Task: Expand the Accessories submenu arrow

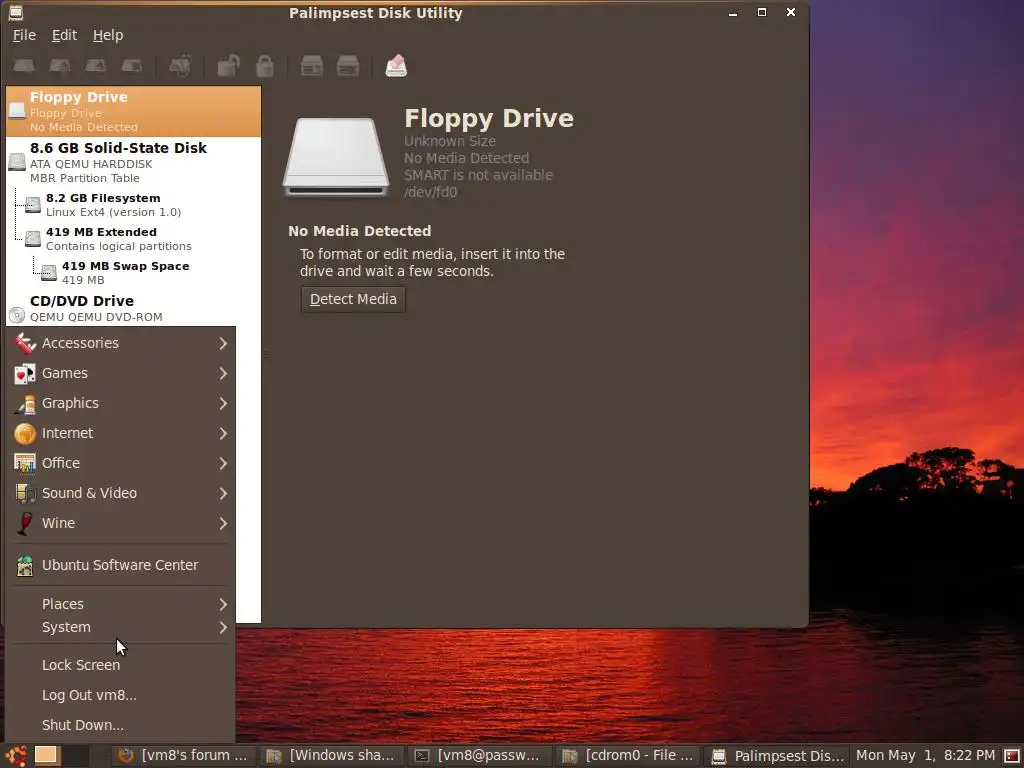Action: 223,344
